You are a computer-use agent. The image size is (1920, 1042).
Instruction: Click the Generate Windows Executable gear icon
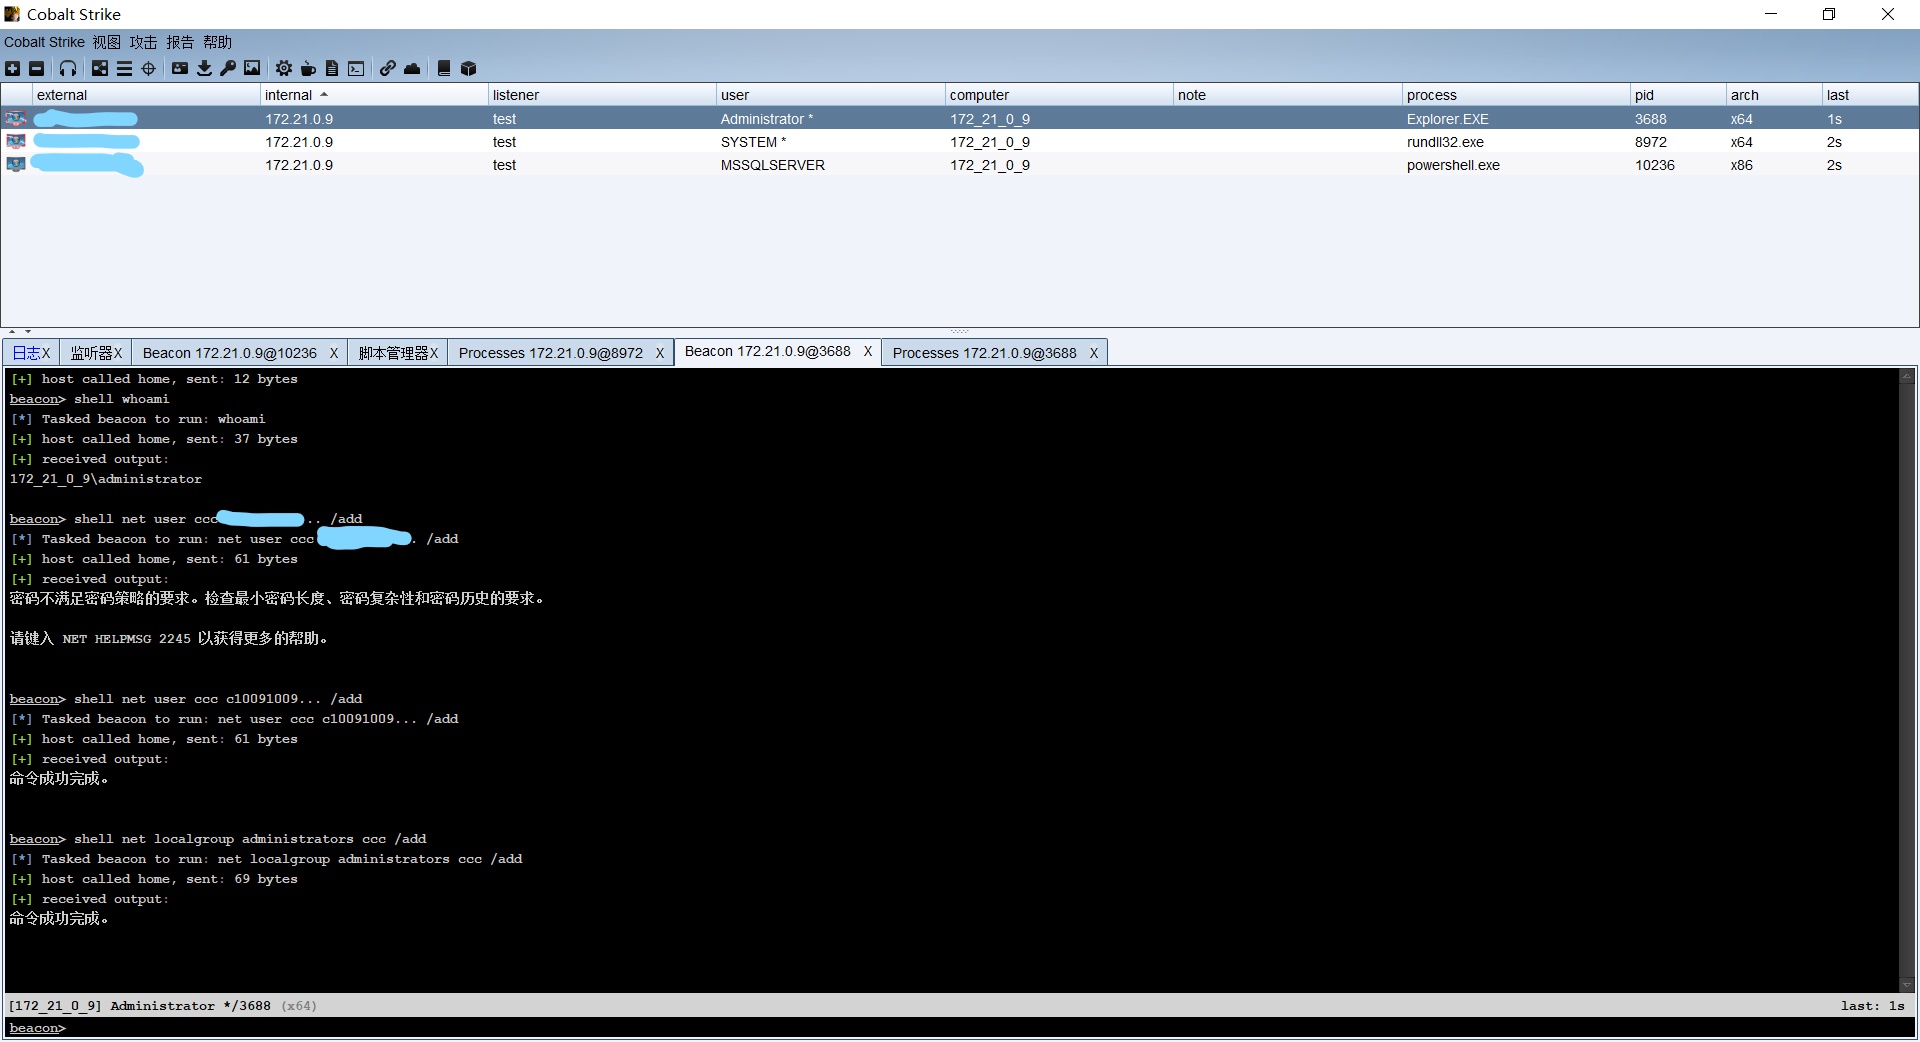click(x=284, y=68)
